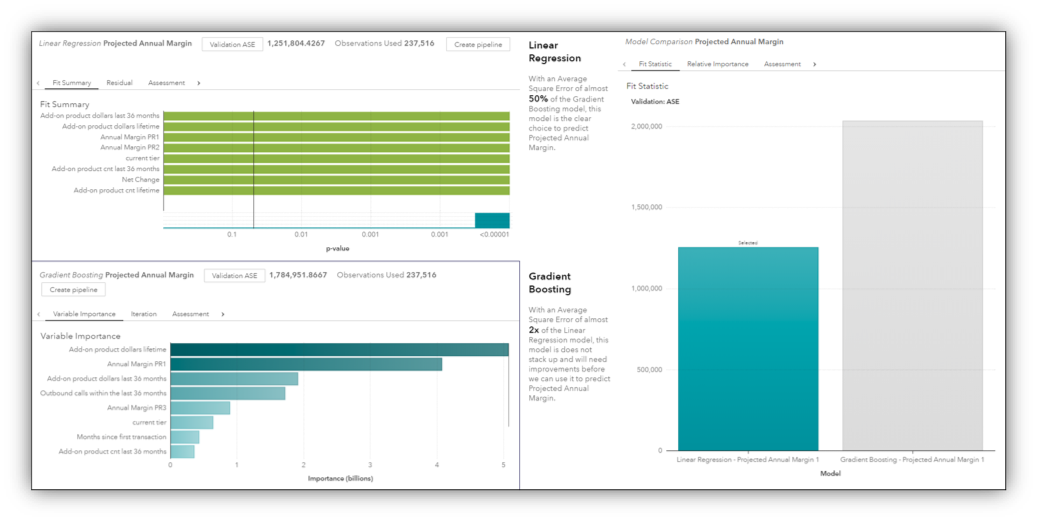Image resolution: width=1037 pixels, height=520 pixels.
Task: Click the right chevron after Gradient Boosting Assessment tab
Action: click(223, 314)
